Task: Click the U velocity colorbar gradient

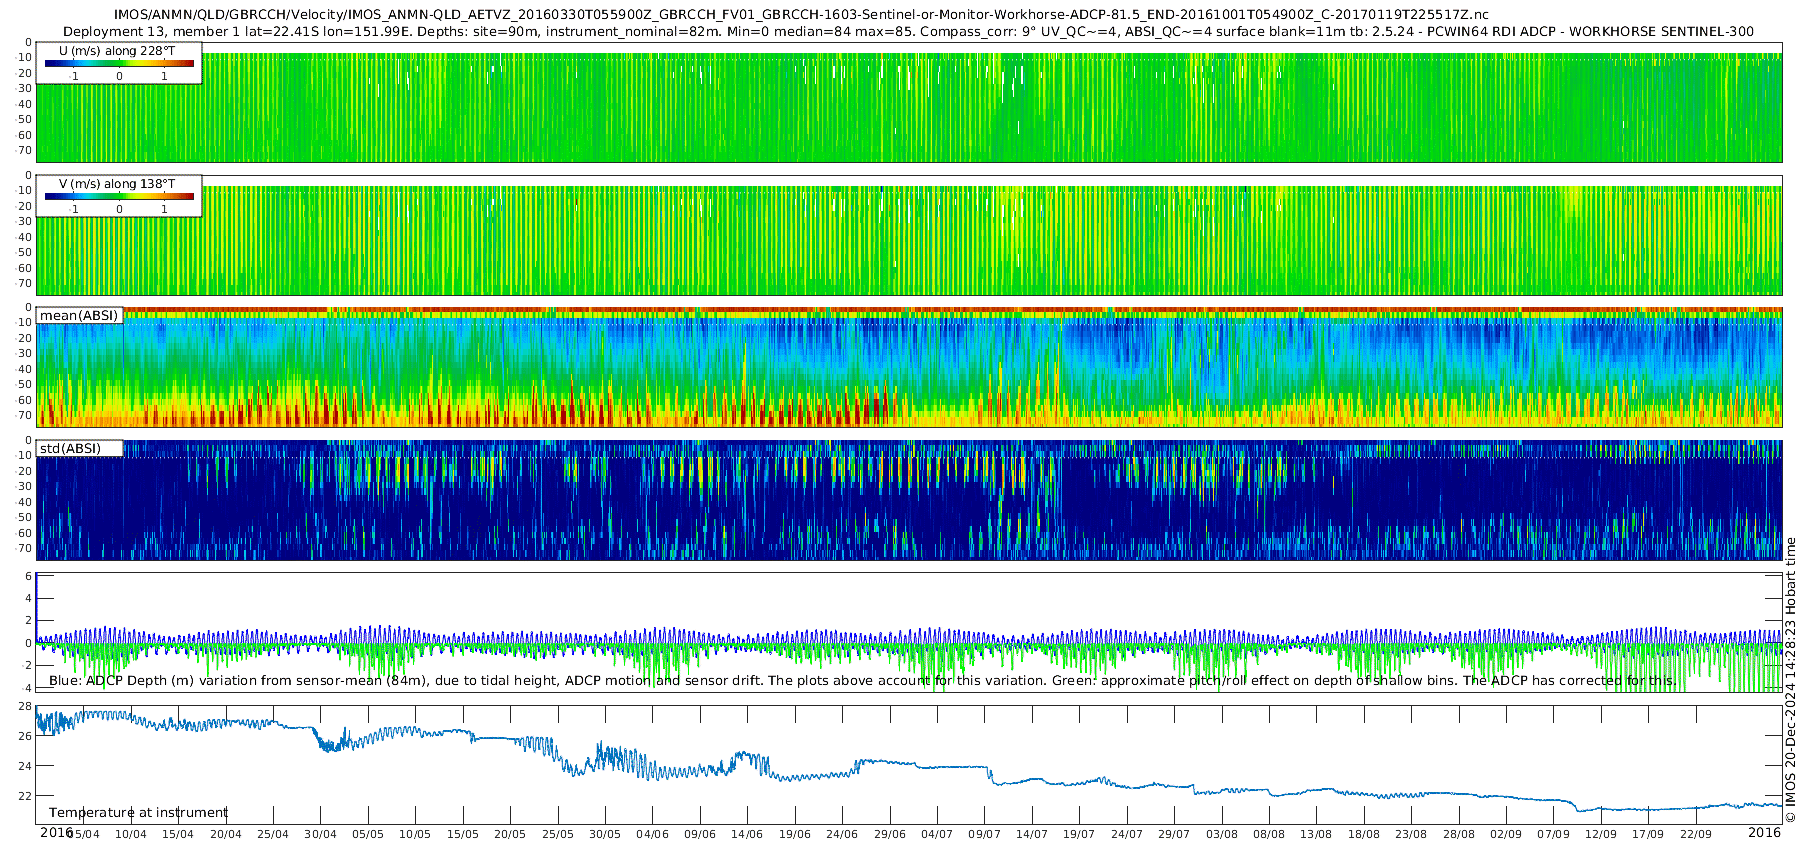Action: coord(119,63)
